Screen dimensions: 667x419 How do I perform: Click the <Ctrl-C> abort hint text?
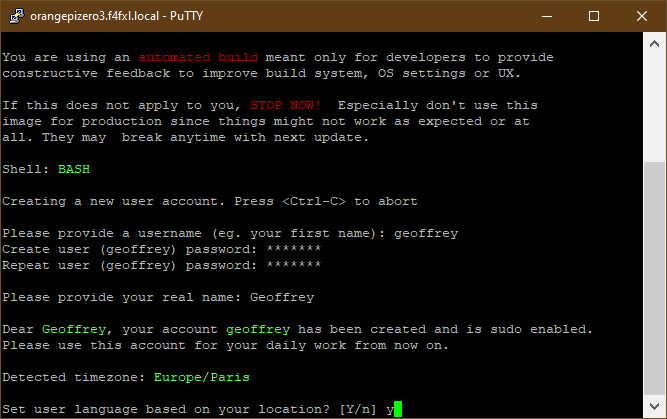pos(314,201)
